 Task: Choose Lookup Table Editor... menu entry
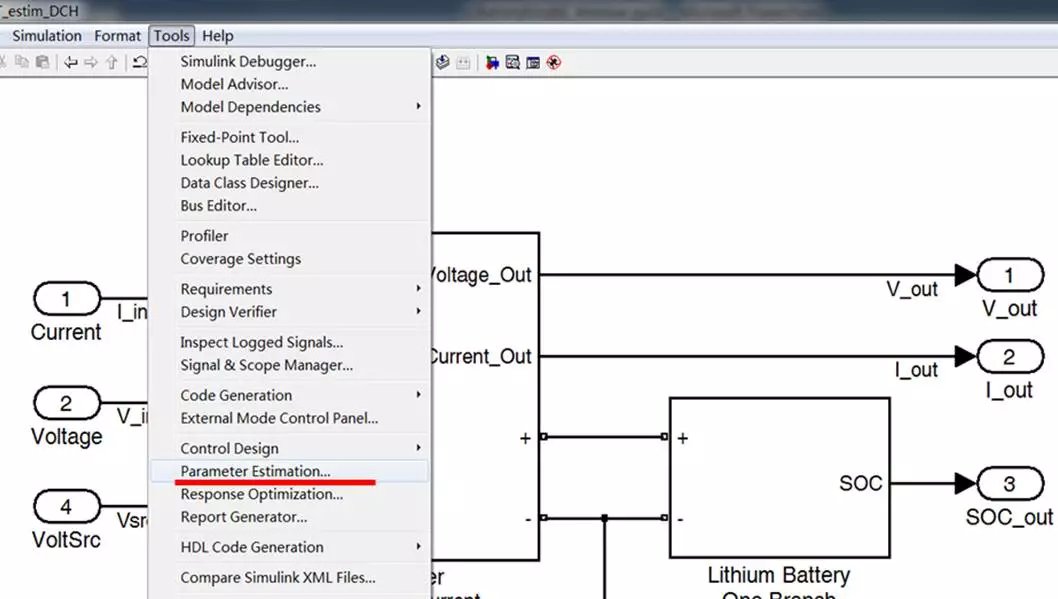[x=251, y=160]
